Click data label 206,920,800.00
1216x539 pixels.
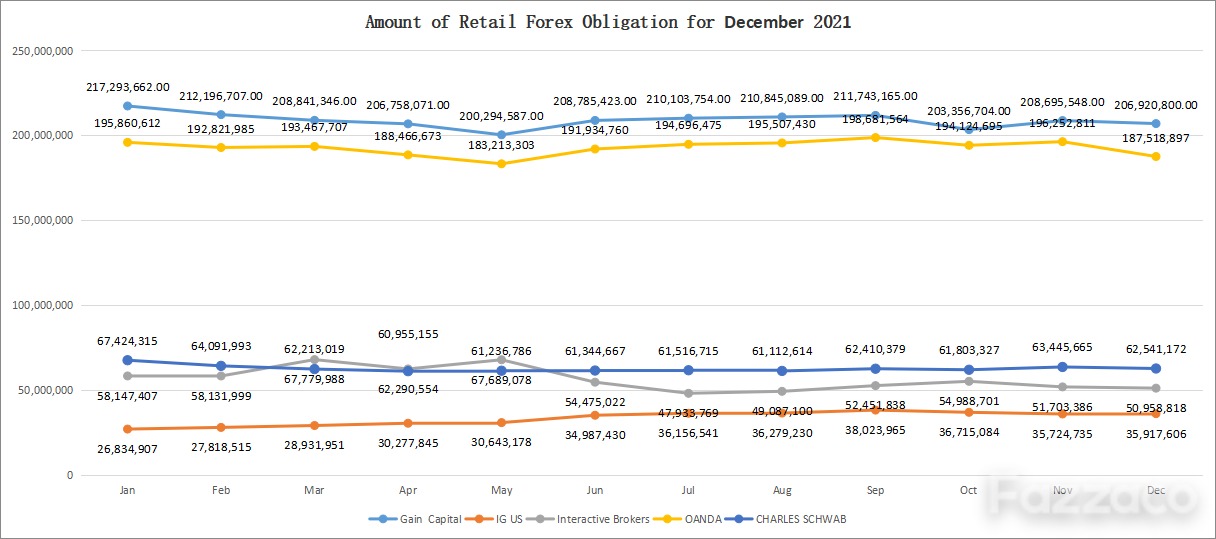pyautogui.click(x=1156, y=105)
